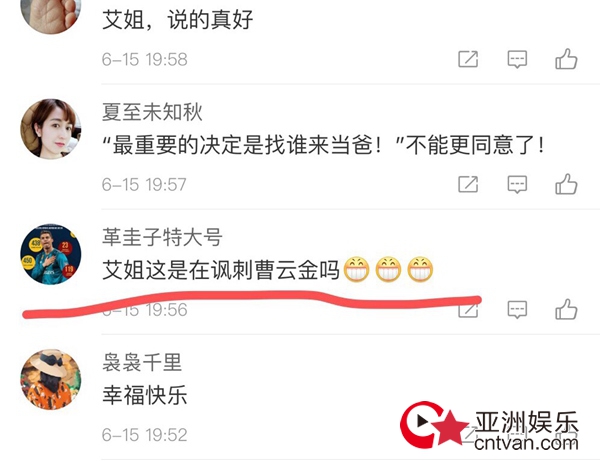Image resolution: width=600 pixels, height=461 pixels.
Task: Open the top commenter's avatar
Action: 51,13
